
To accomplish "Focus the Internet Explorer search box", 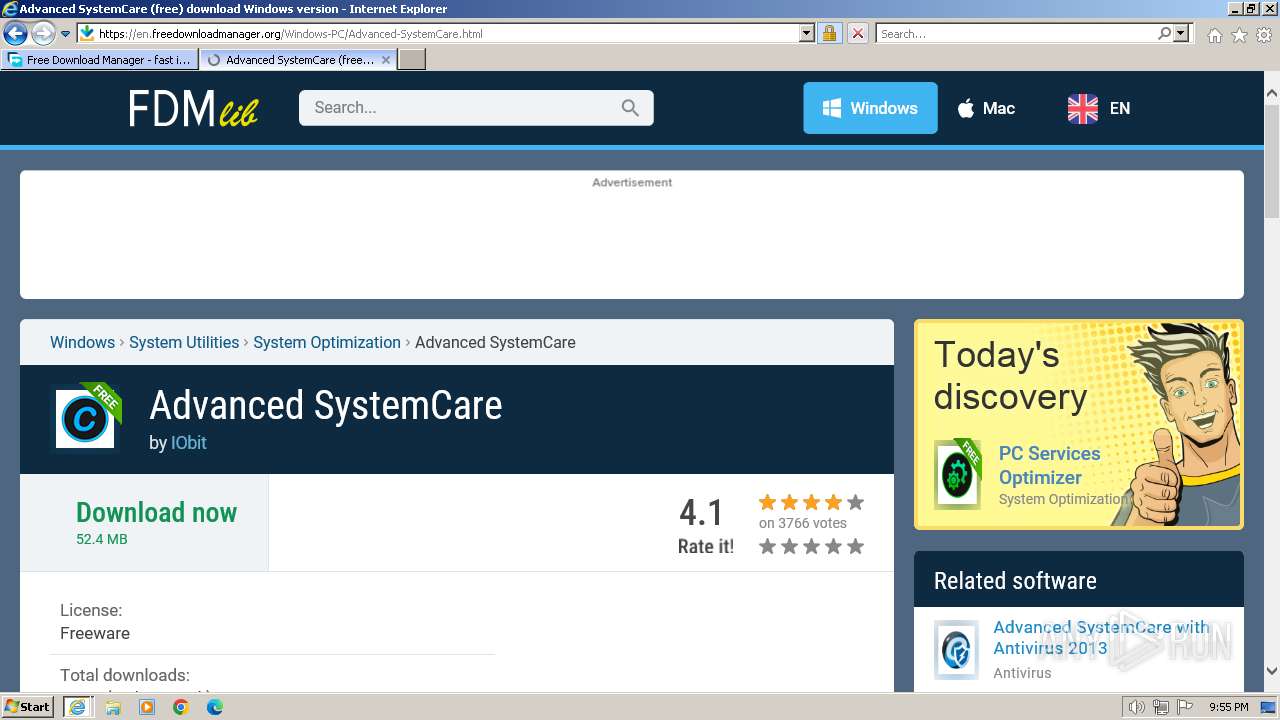I will point(1015,33).
